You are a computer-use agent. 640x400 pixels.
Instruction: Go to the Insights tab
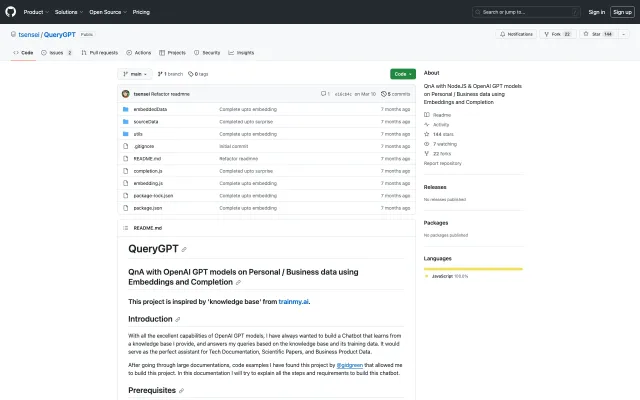coord(242,52)
